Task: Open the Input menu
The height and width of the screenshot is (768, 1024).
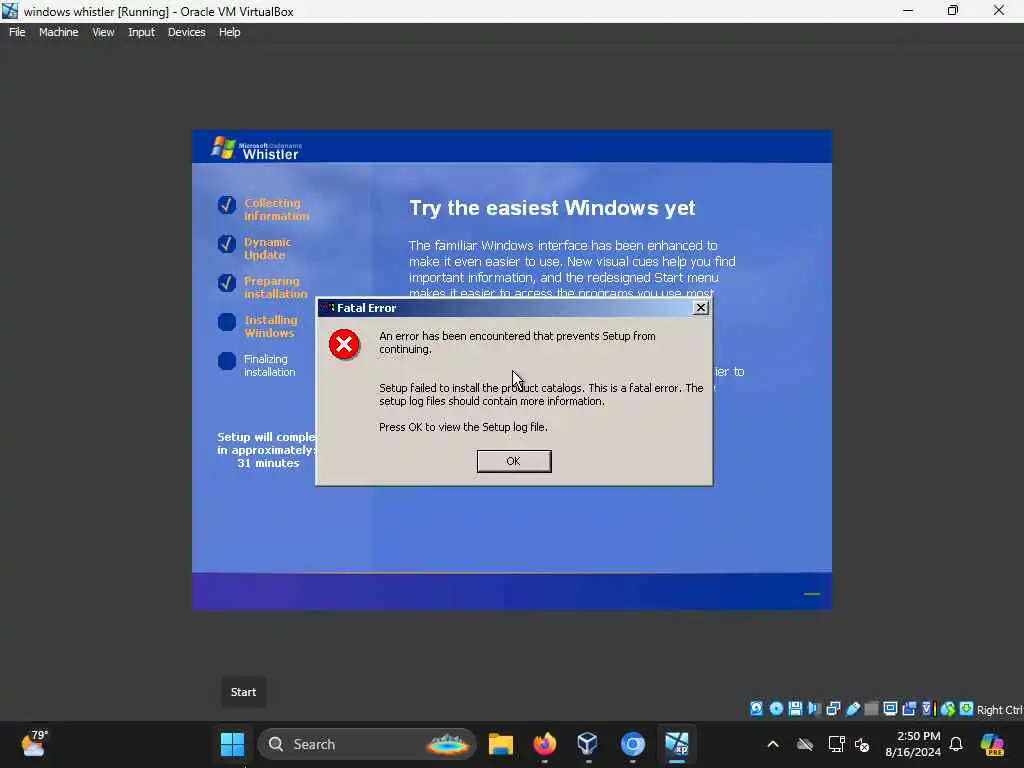Action: tap(141, 32)
